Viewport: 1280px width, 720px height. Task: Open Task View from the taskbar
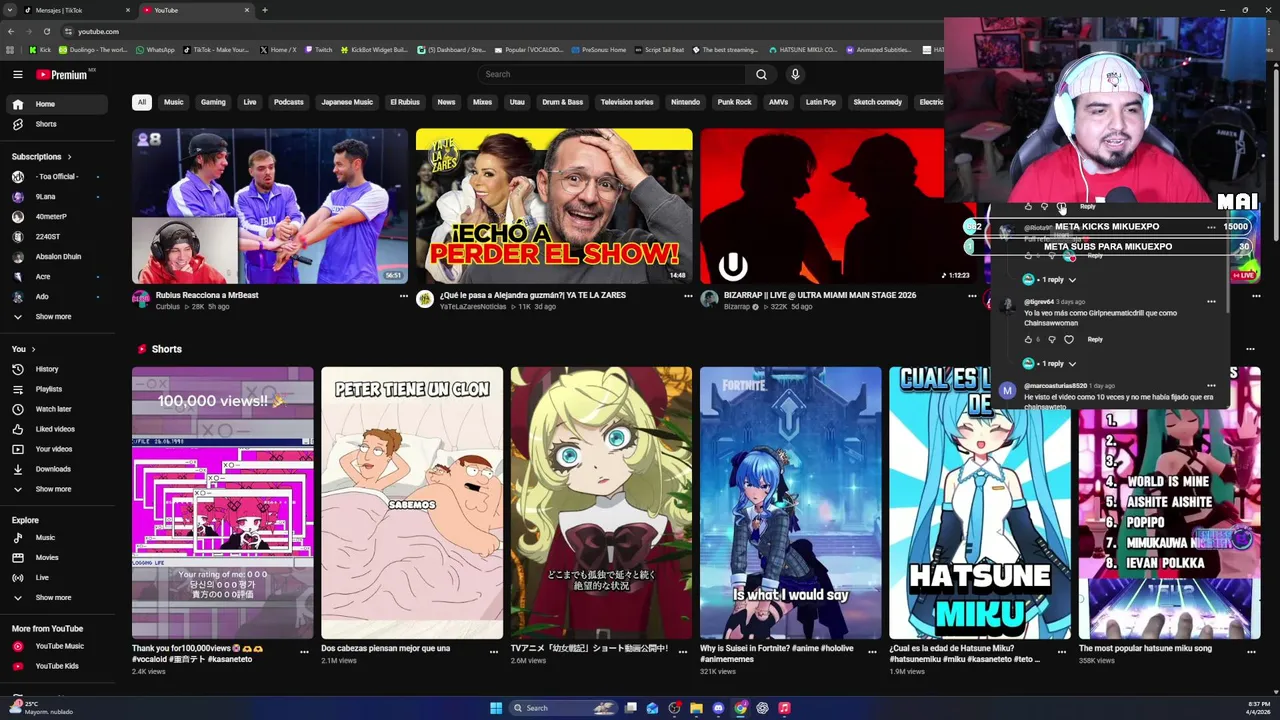tap(631, 708)
